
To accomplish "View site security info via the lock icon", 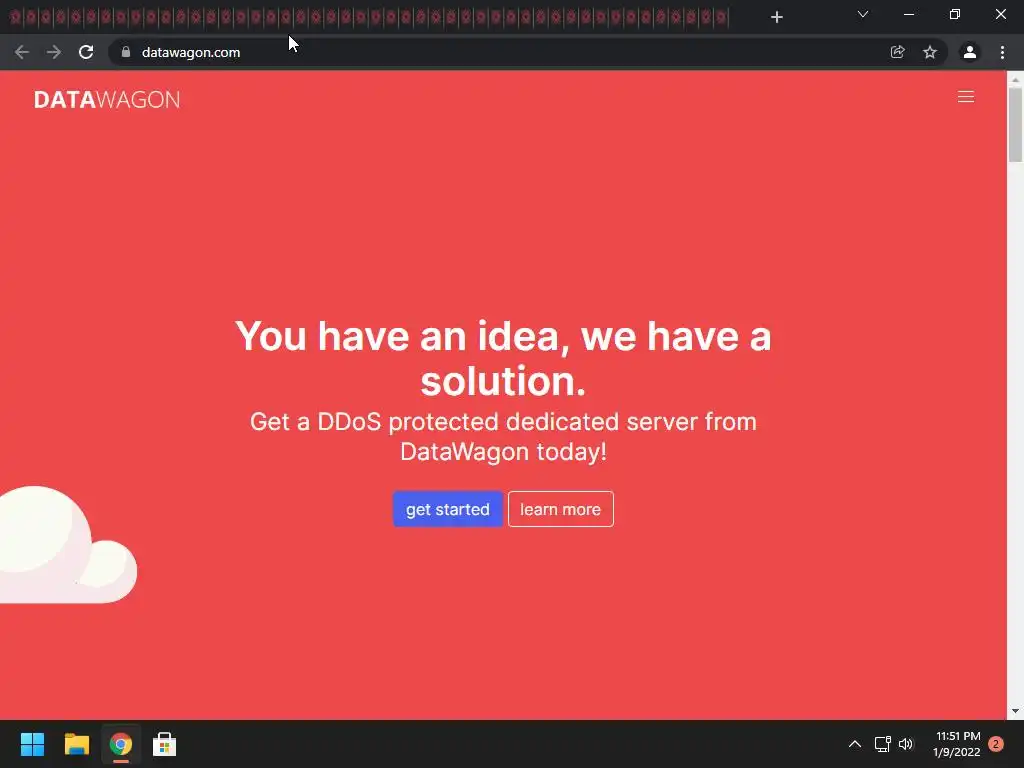I will [x=126, y=52].
